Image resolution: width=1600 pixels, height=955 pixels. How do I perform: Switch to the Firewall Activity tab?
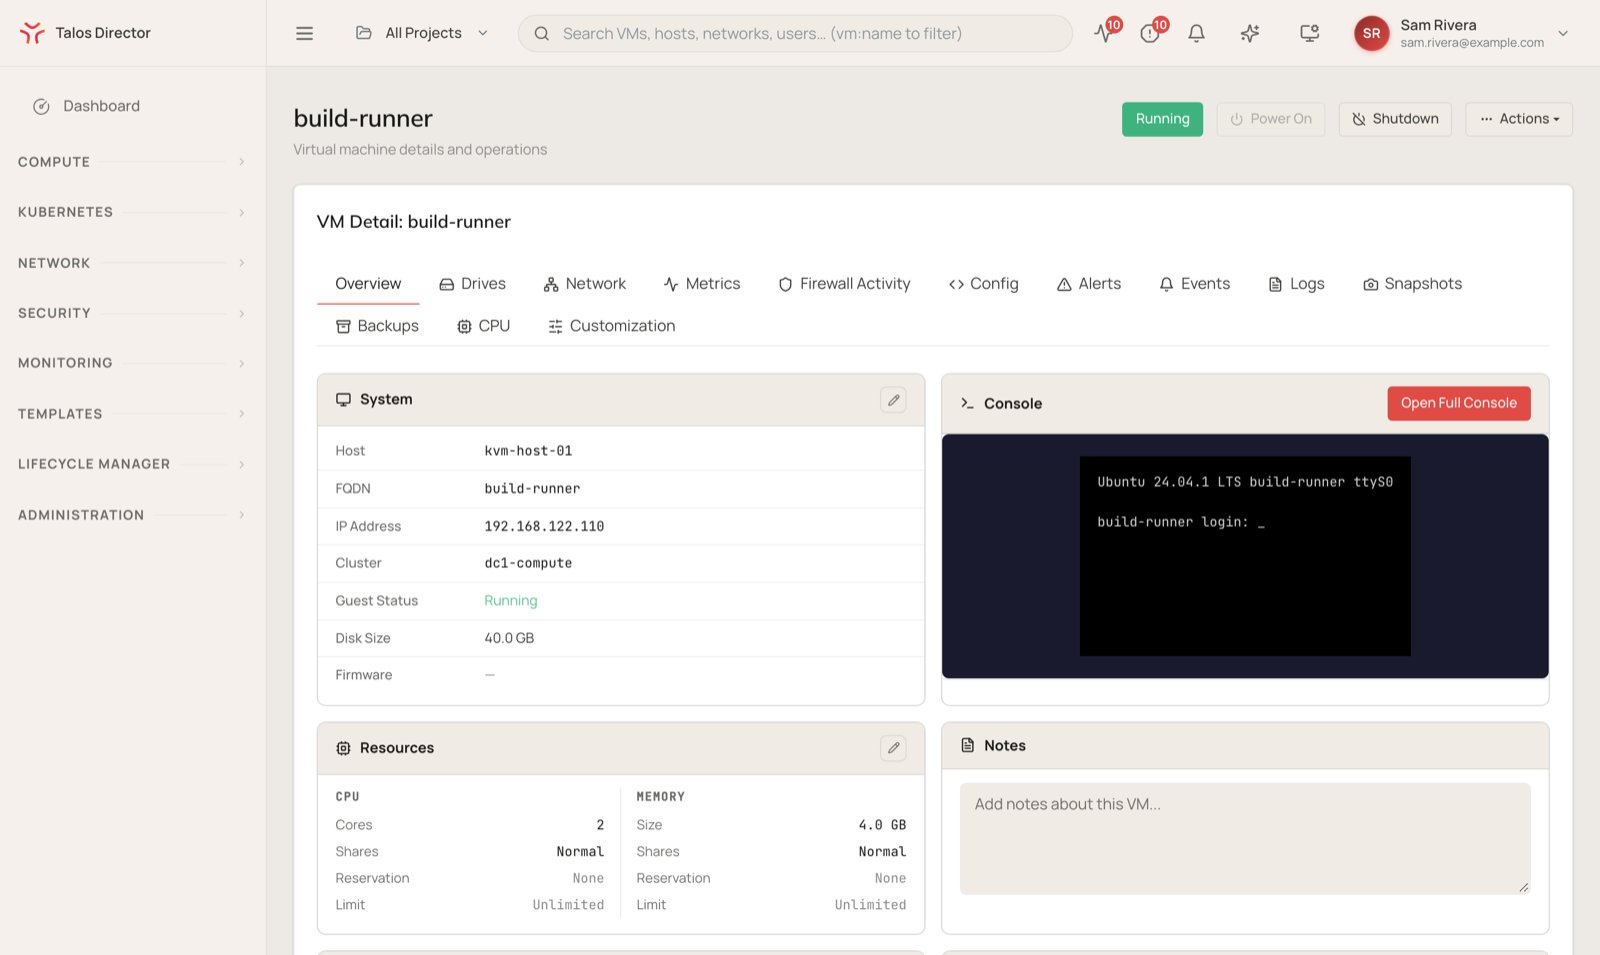[845, 284]
